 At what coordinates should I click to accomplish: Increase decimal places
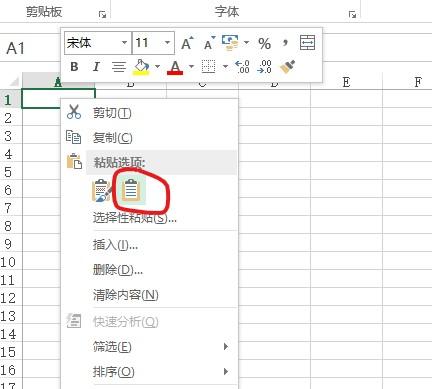tap(243, 67)
